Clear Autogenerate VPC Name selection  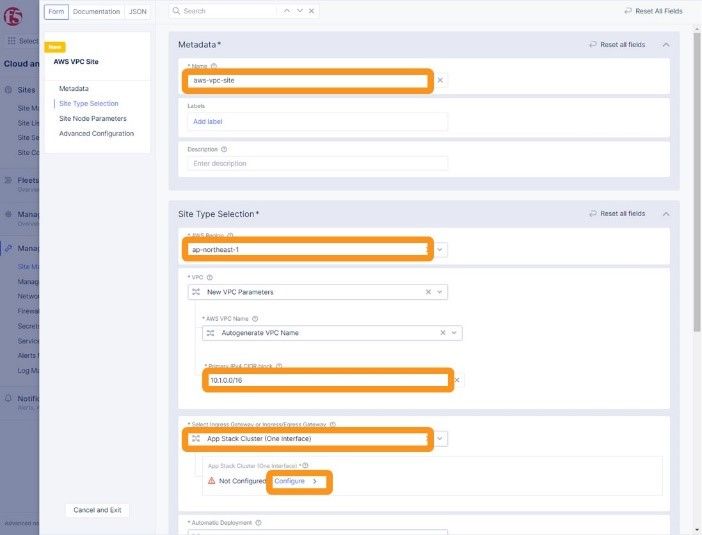point(442,333)
